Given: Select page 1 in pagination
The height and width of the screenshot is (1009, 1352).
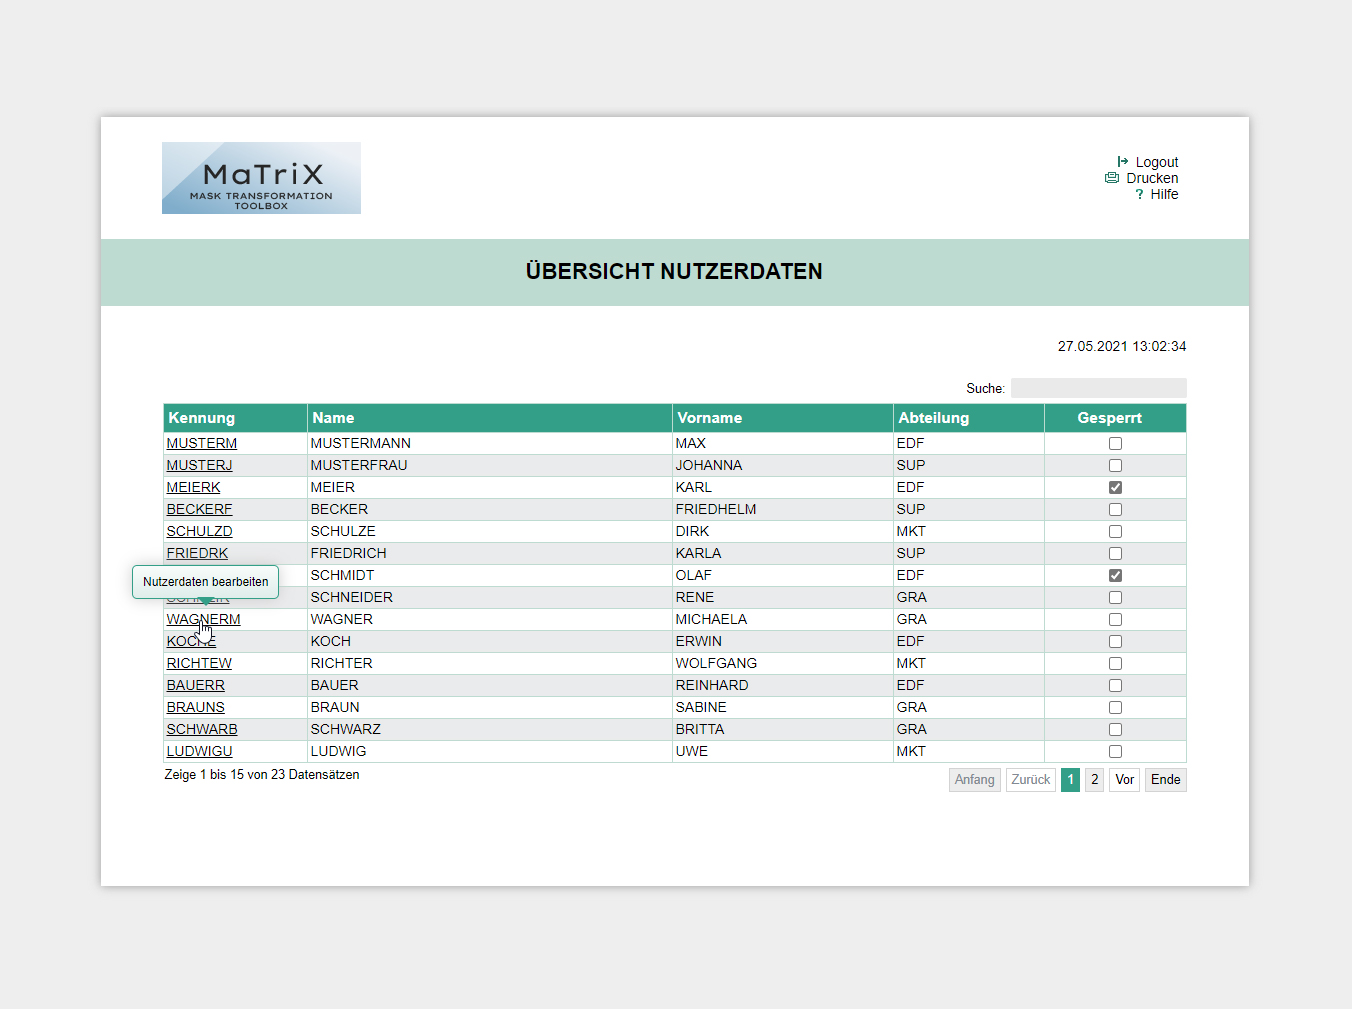Looking at the screenshot, I should (1070, 780).
